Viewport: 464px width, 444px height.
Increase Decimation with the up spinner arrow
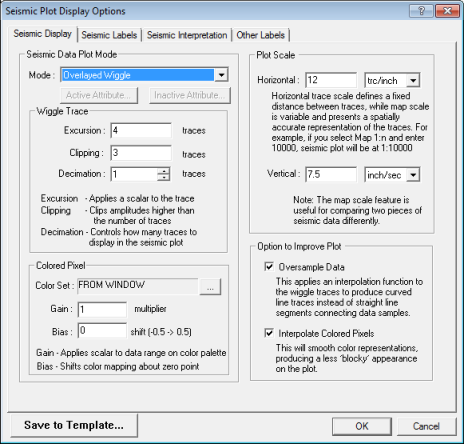point(163,171)
